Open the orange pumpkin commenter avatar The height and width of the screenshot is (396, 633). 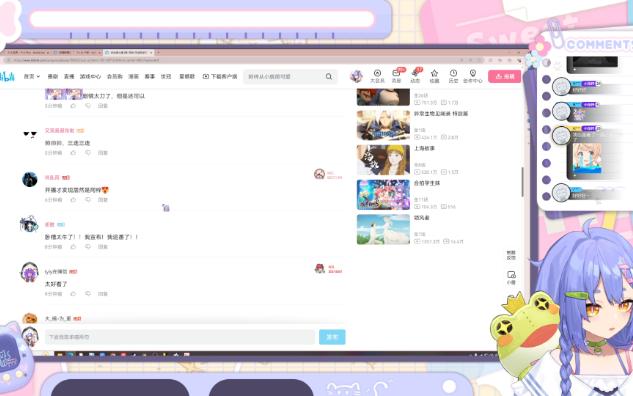(29, 318)
